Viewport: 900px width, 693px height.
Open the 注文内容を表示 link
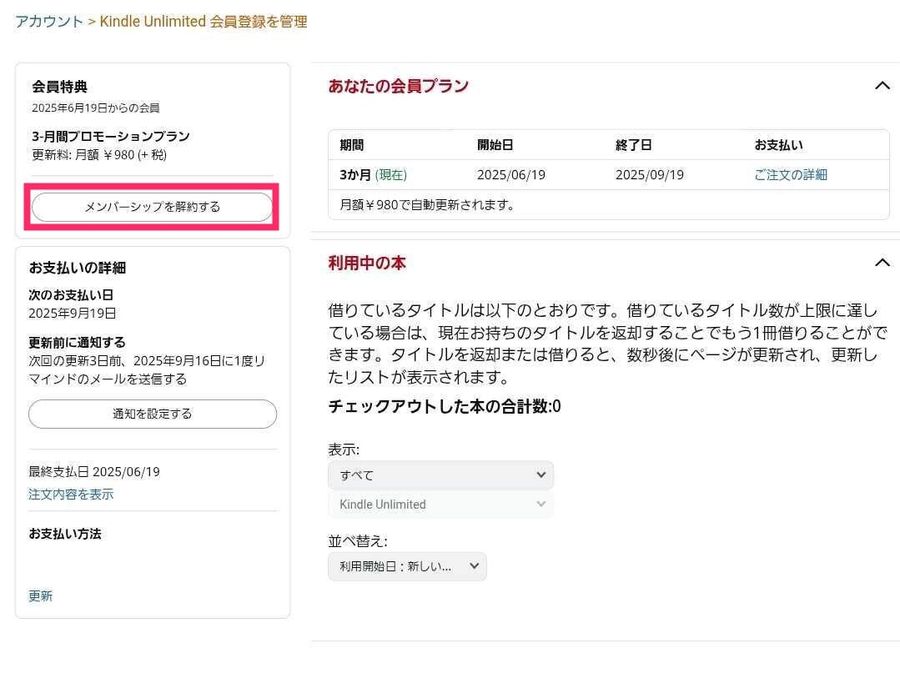[x=71, y=494]
